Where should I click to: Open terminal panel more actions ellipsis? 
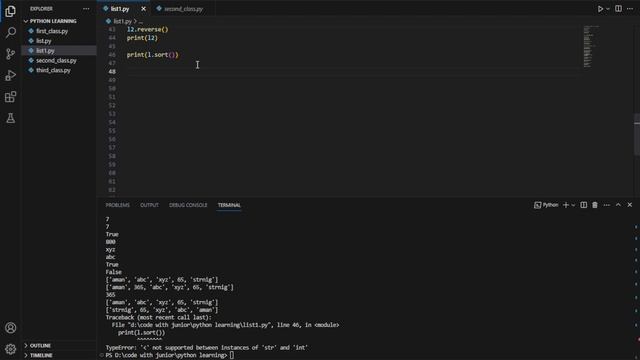[607, 205]
